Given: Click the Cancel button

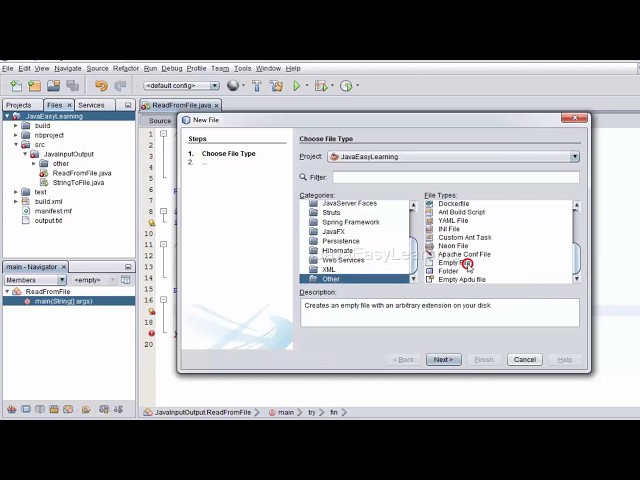Looking at the screenshot, I should 524,360.
